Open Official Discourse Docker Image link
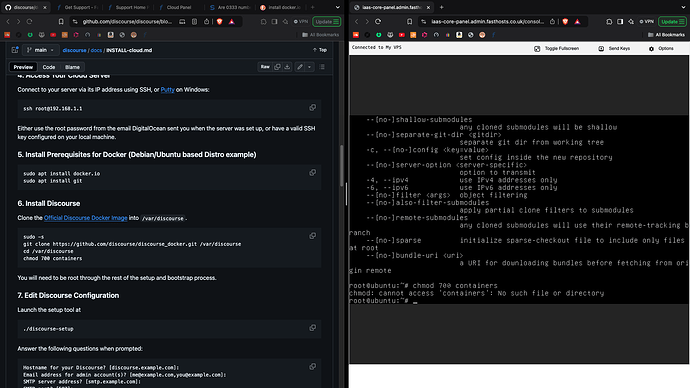The image size is (690, 388). click(x=85, y=218)
